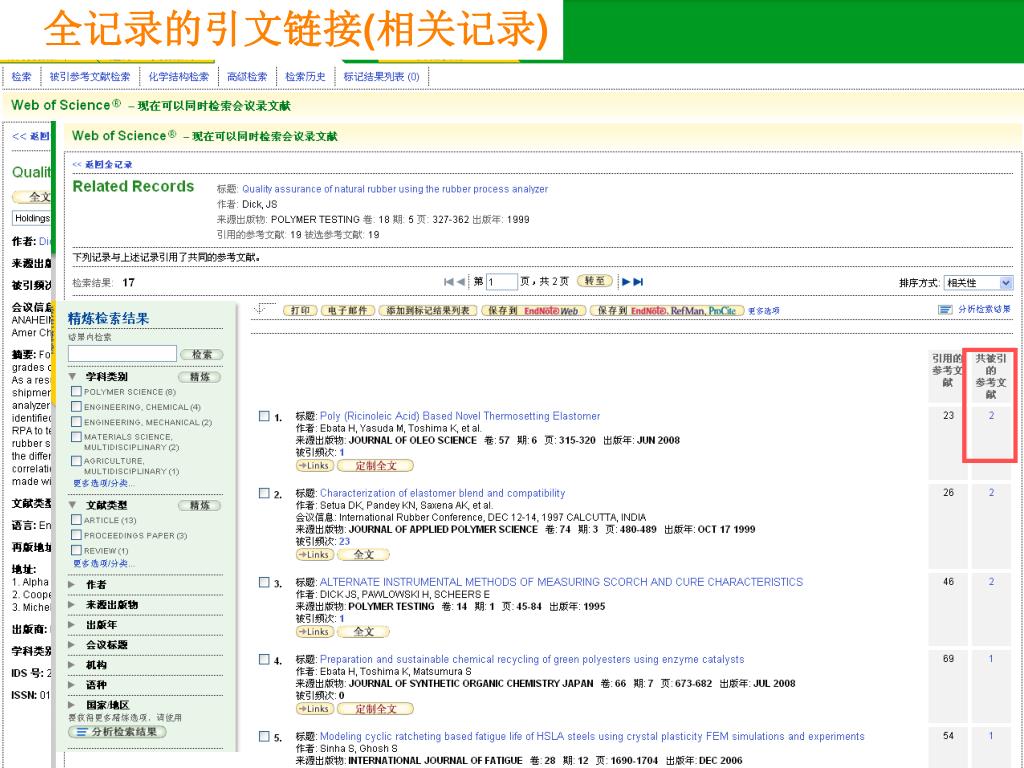Screen dimensions: 1024x768
Task: Switch to the 被引参考文献检索 tab
Action: [90, 76]
